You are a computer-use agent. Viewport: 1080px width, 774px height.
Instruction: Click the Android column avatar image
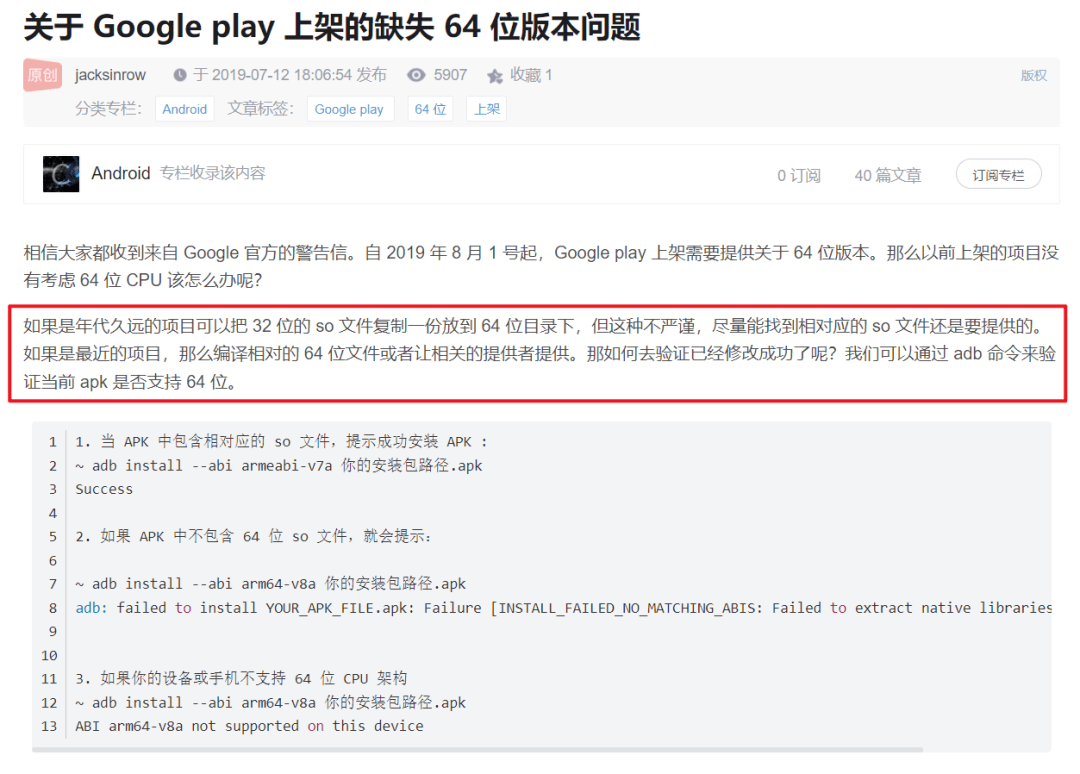click(x=62, y=173)
